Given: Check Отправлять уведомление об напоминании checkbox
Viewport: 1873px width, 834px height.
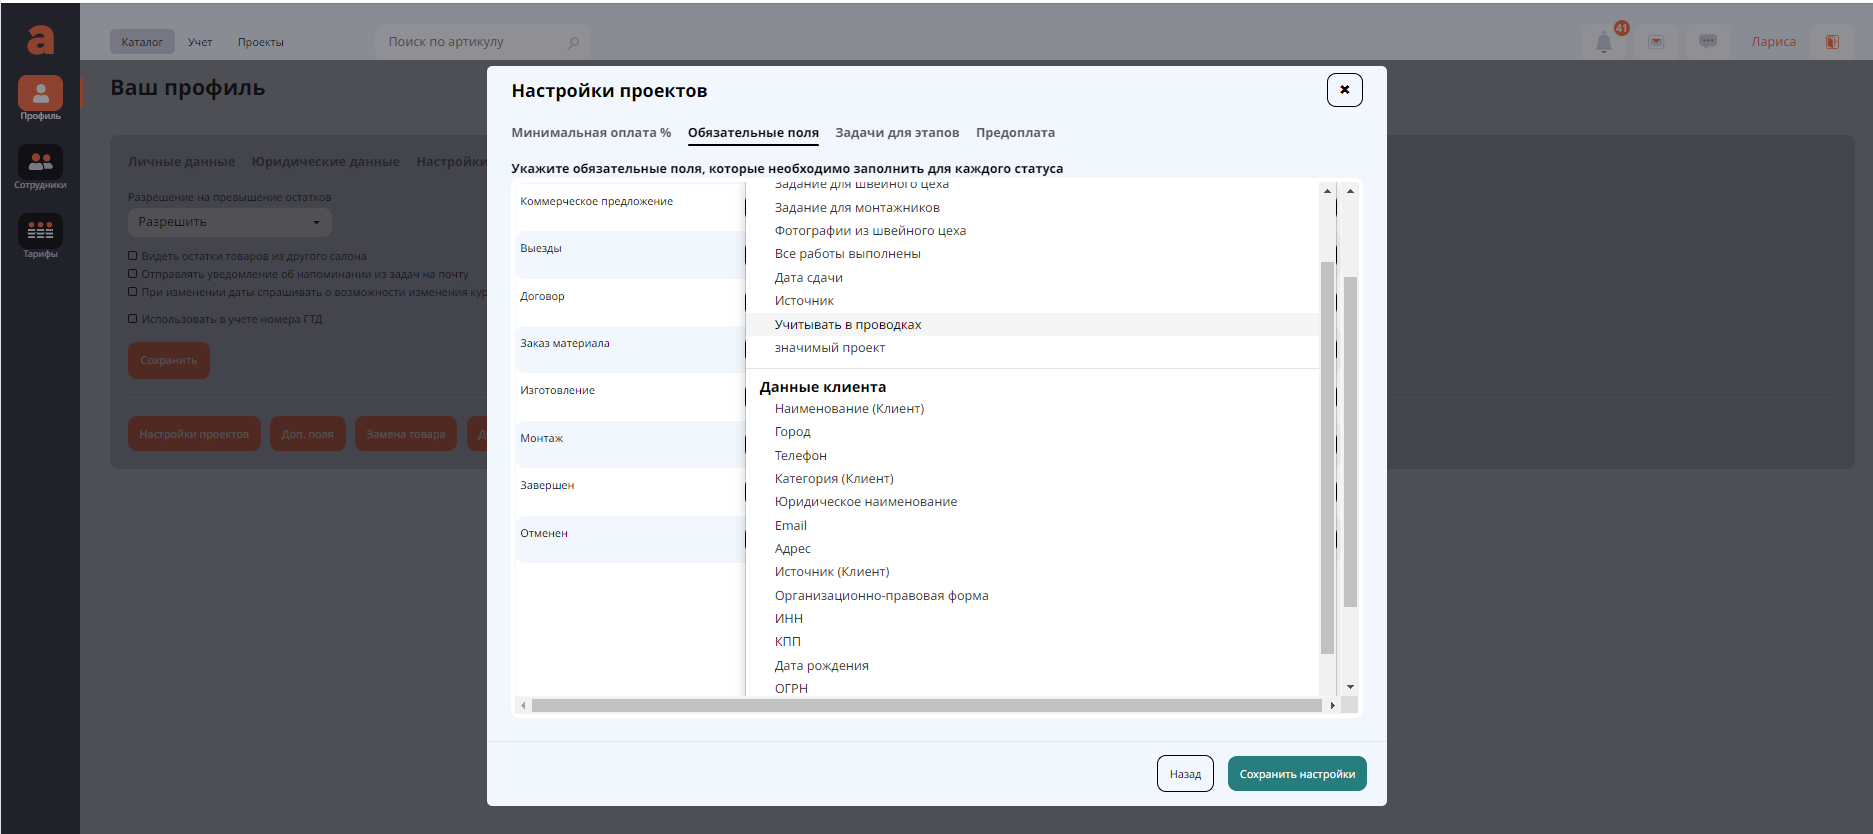Looking at the screenshot, I should coord(133,274).
